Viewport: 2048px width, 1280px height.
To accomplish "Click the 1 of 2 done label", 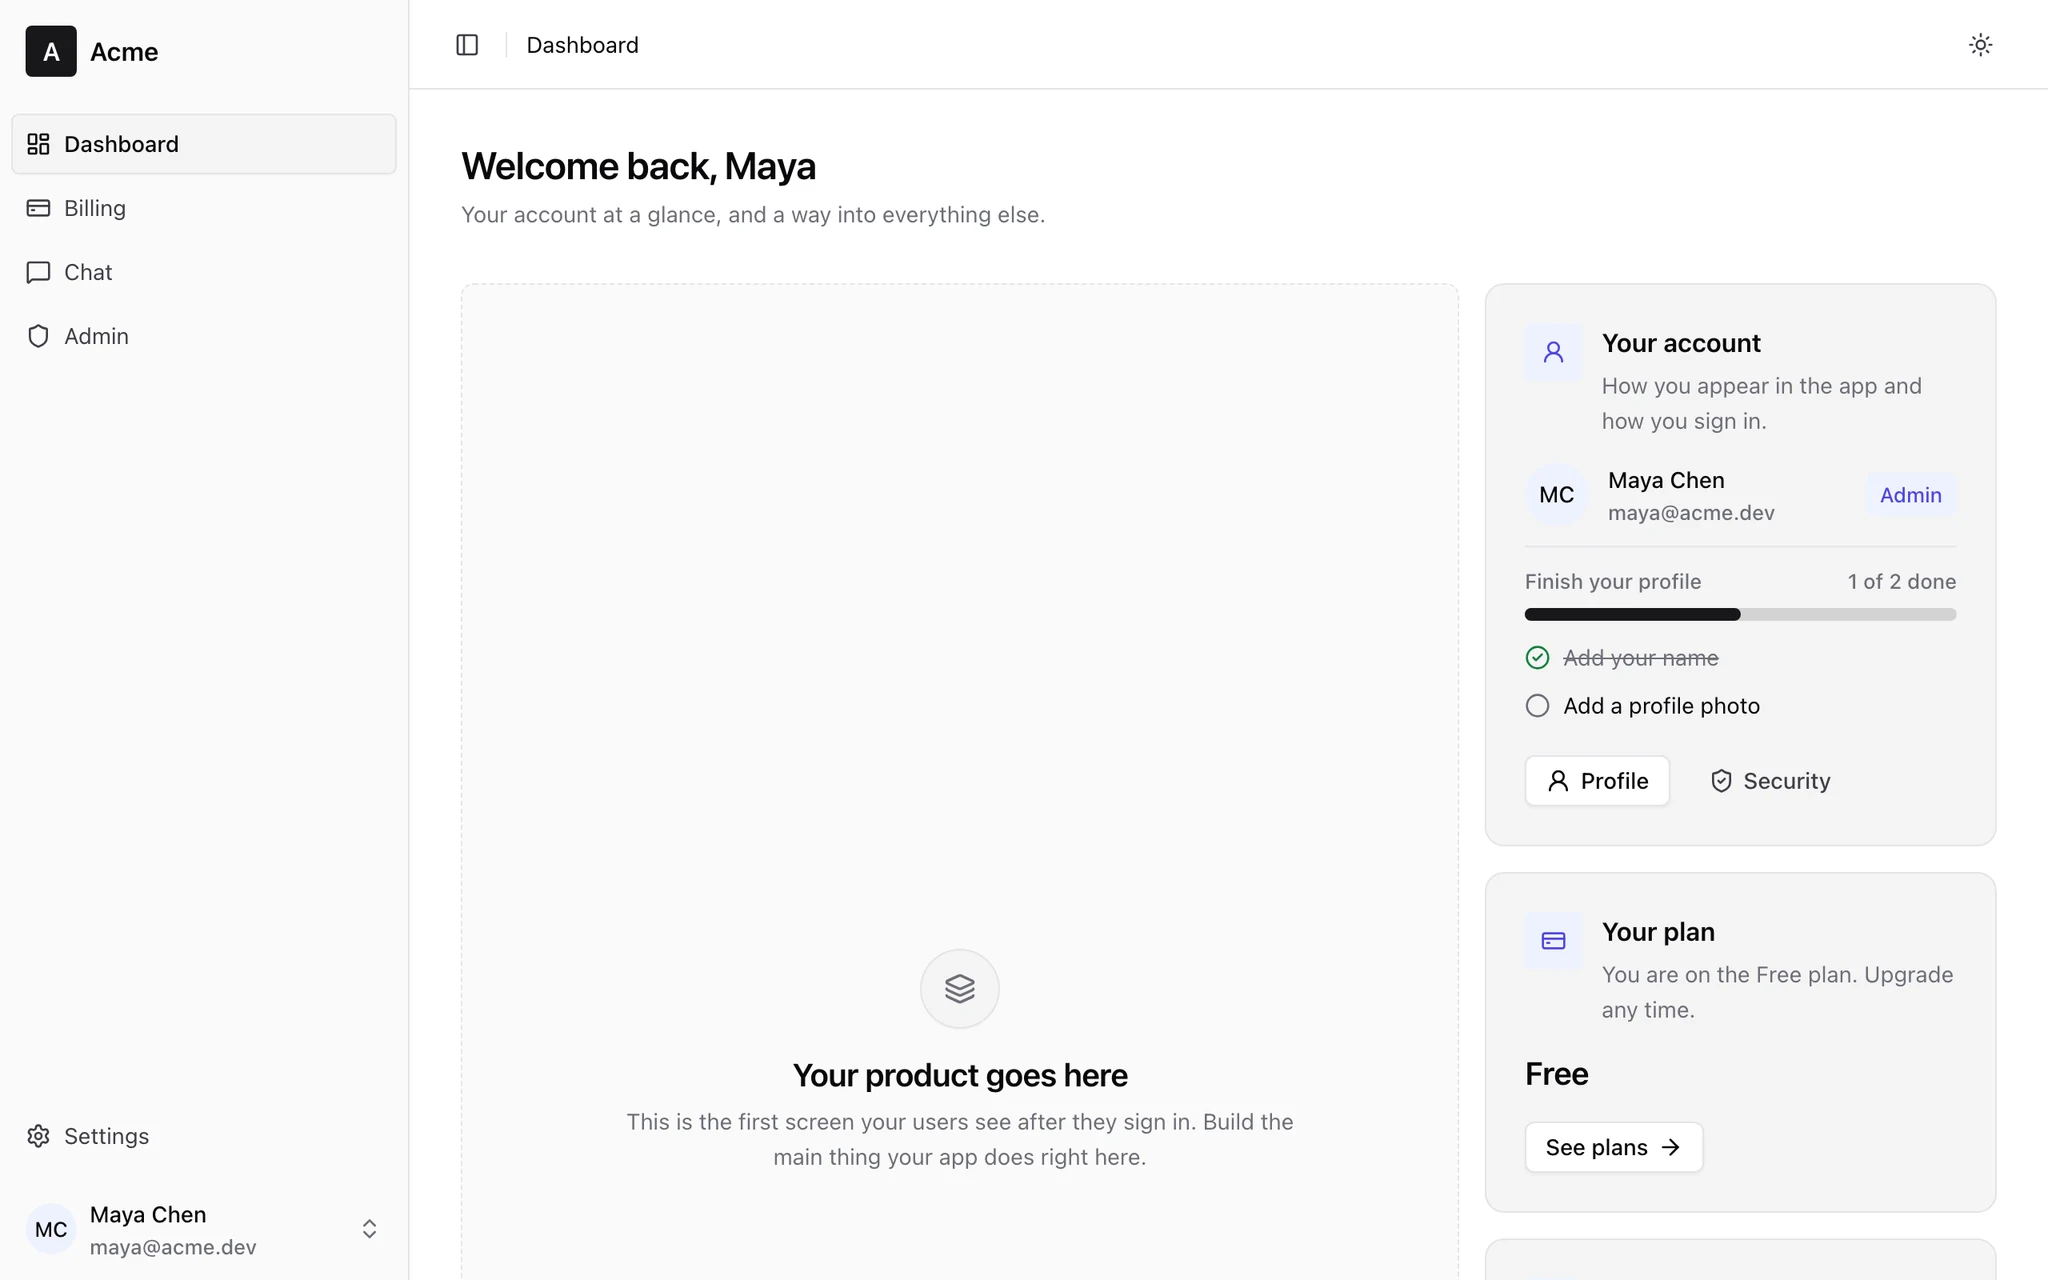I will click(x=1901, y=582).
